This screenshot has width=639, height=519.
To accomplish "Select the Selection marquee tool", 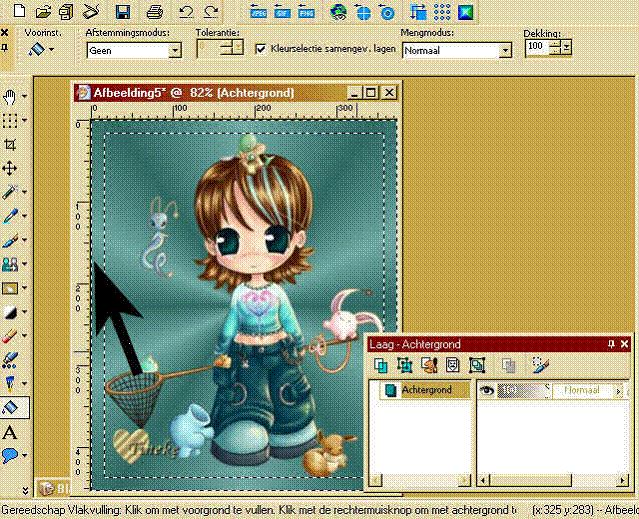I will (10, 121).
